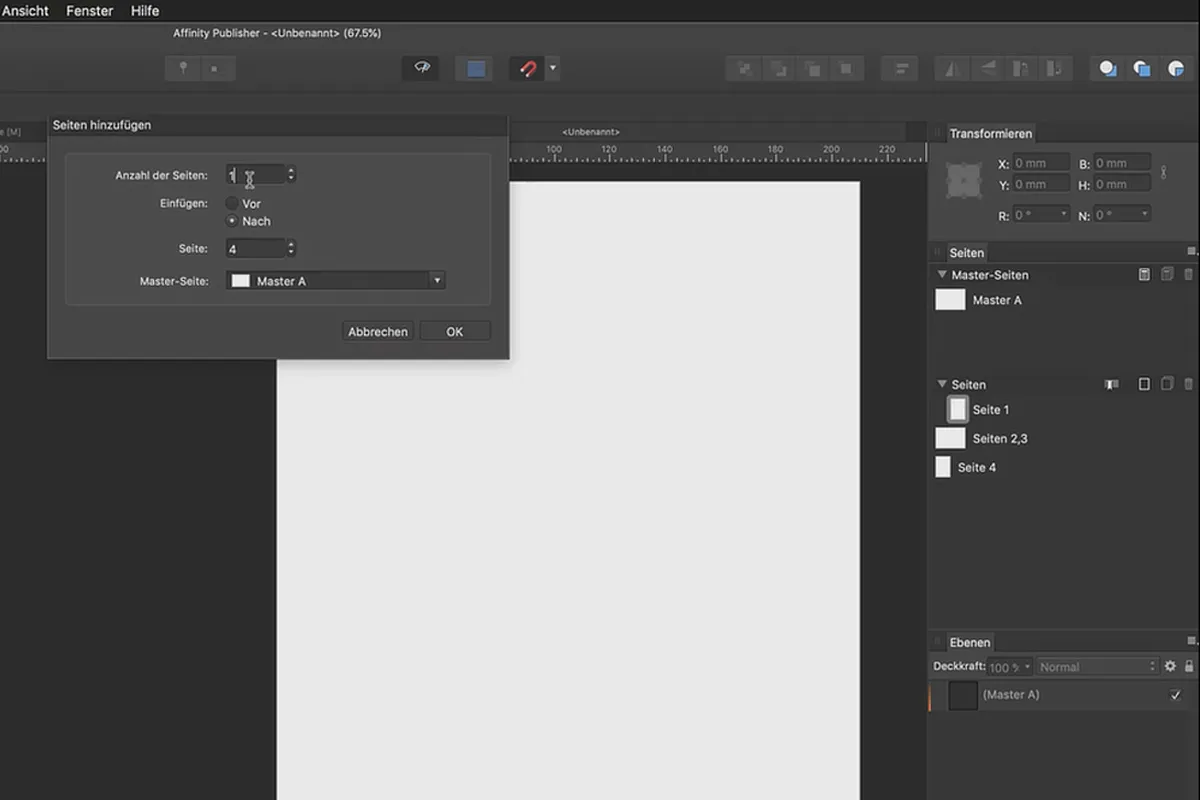Open the Ansicht menu

coord(24,10)
